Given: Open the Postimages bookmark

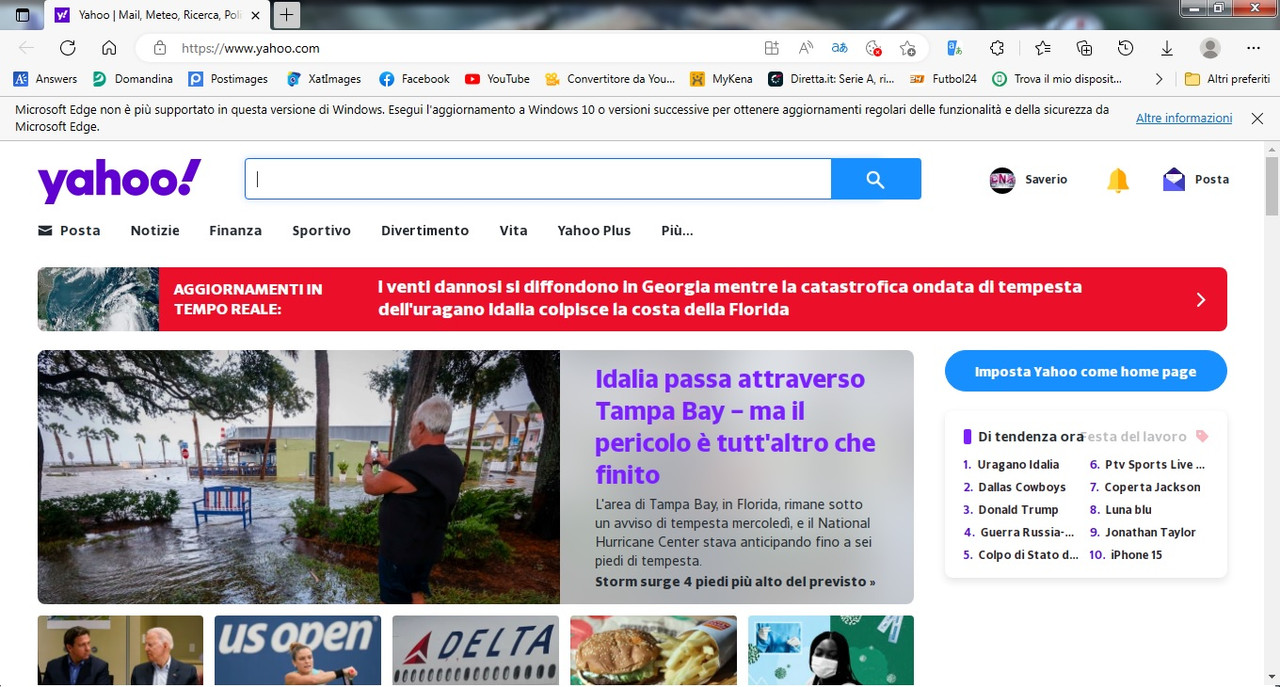Looking at the screenshot, I should coord(229,79).
